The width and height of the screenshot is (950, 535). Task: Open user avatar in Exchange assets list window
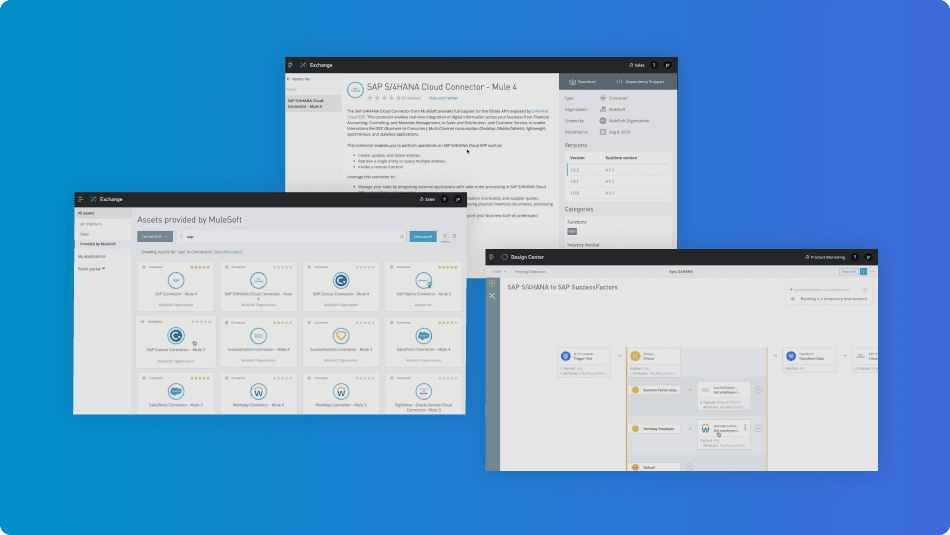point(458,199)
